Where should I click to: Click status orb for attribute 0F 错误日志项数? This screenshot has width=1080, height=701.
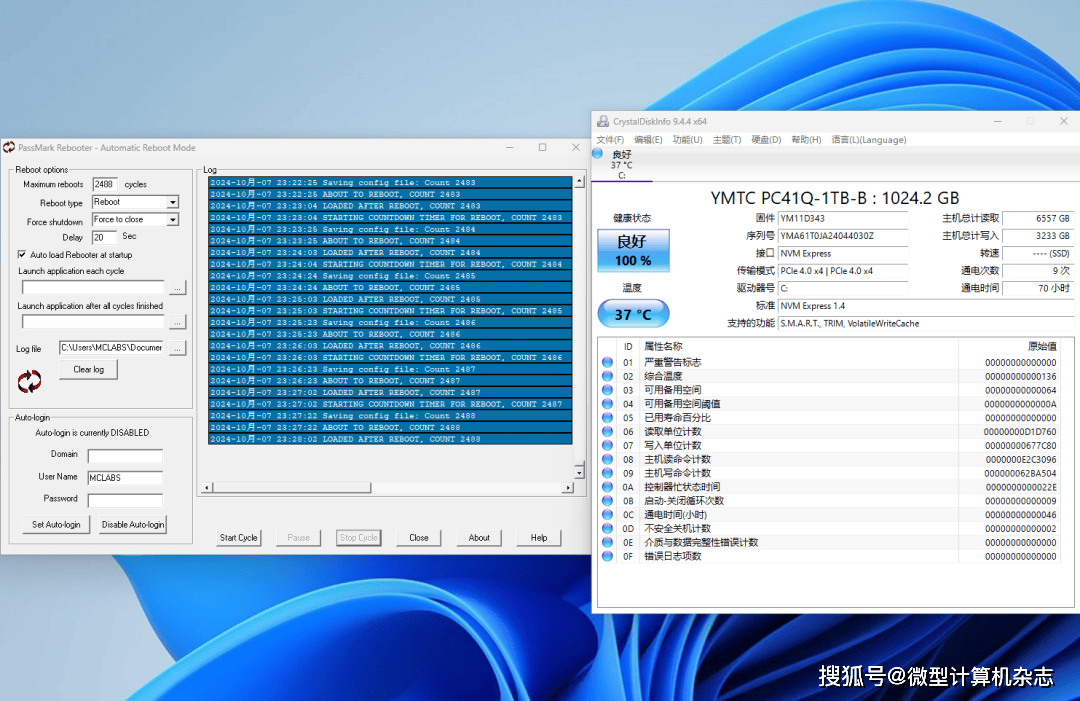coord(608,556)
